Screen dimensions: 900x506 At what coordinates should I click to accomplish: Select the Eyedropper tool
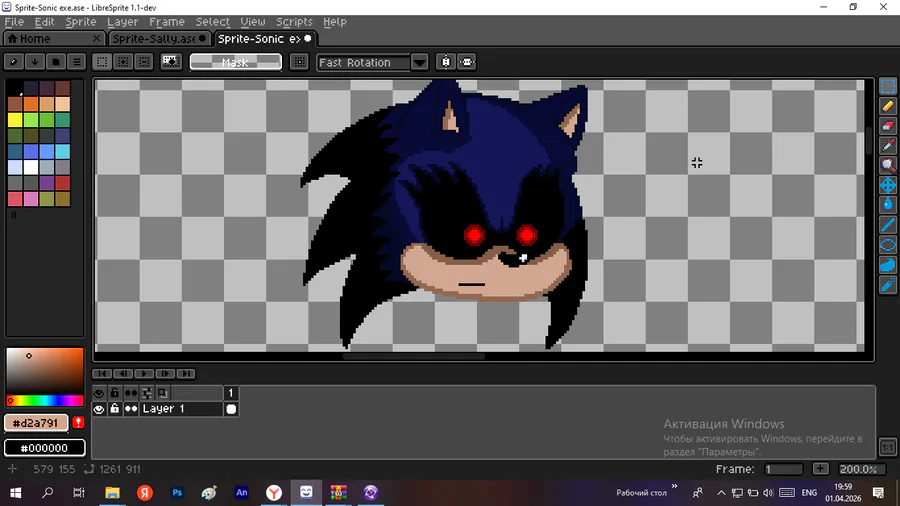tap(887, 146)
